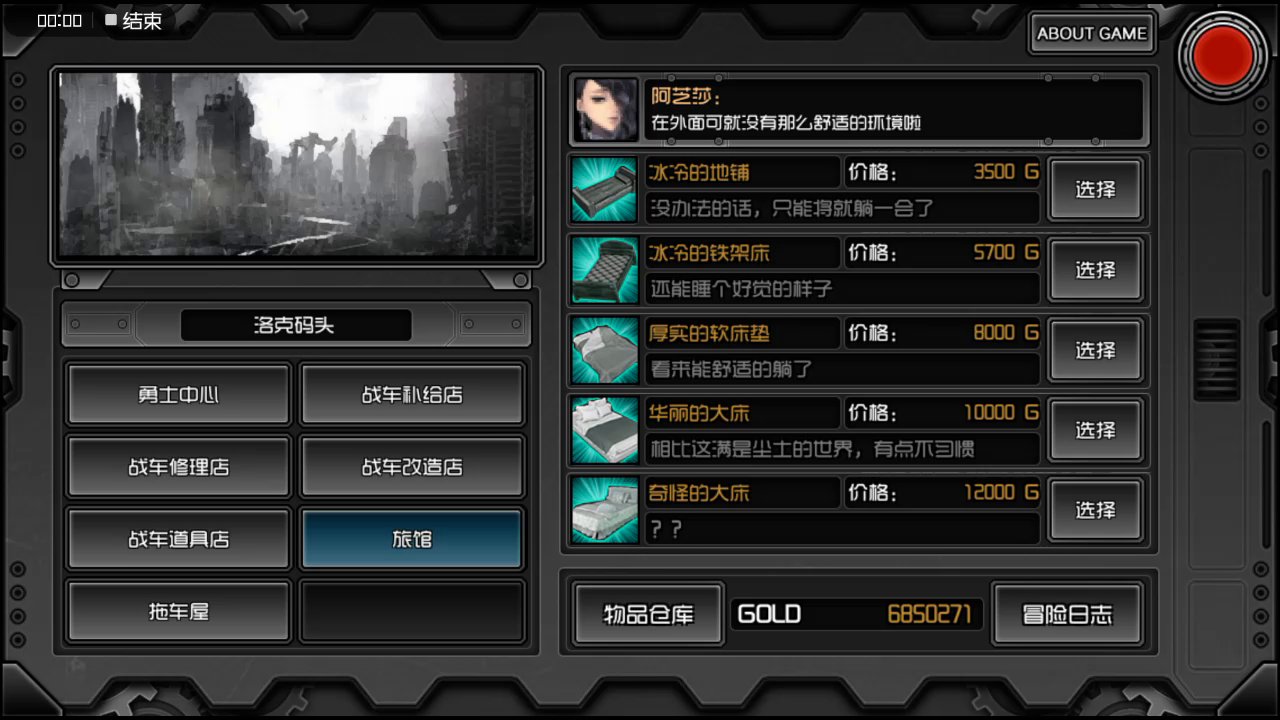Image resolution: width=1280 pixels, height=720 pixels.
Task: Click the 厚实的软床垫 mattress icon
Action: pos(605,350)
